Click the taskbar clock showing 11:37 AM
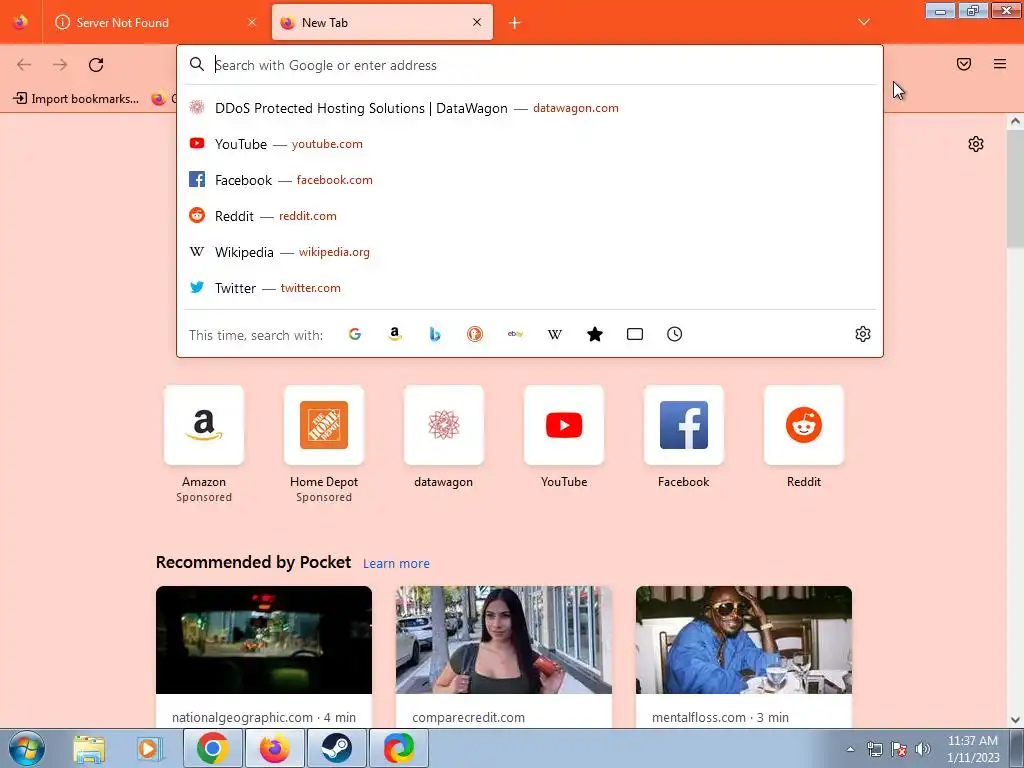The image size is (1024, 768). coord(972,749)
